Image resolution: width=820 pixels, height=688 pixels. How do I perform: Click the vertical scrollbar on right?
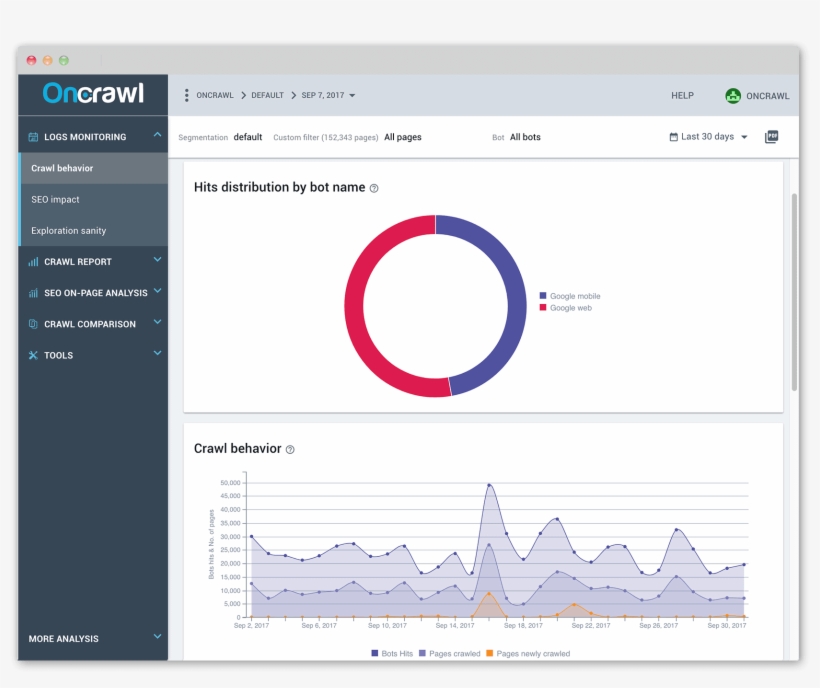794,290
